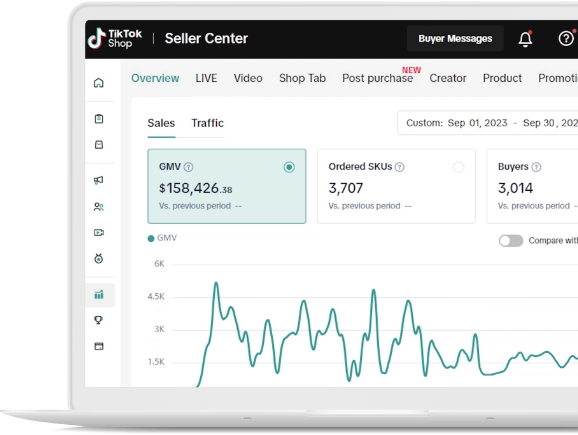Click the 1.5K axis label
The height and width of the screenshot is (435, 578).
[156, 362]
